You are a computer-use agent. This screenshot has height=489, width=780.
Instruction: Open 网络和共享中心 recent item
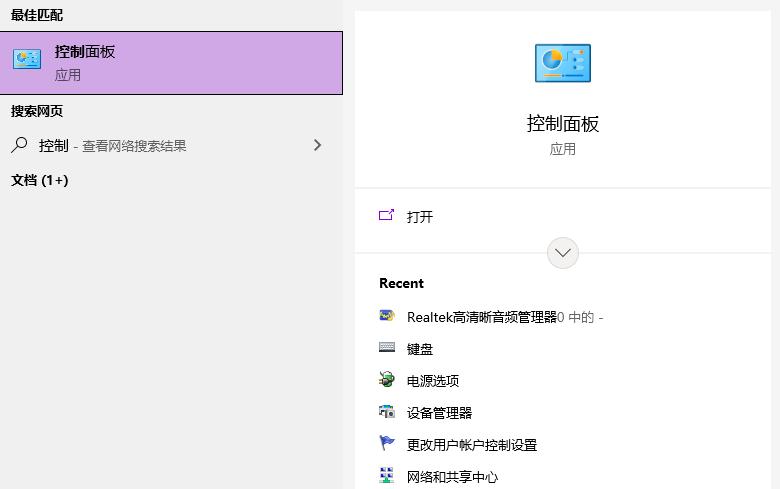(452, 477)
